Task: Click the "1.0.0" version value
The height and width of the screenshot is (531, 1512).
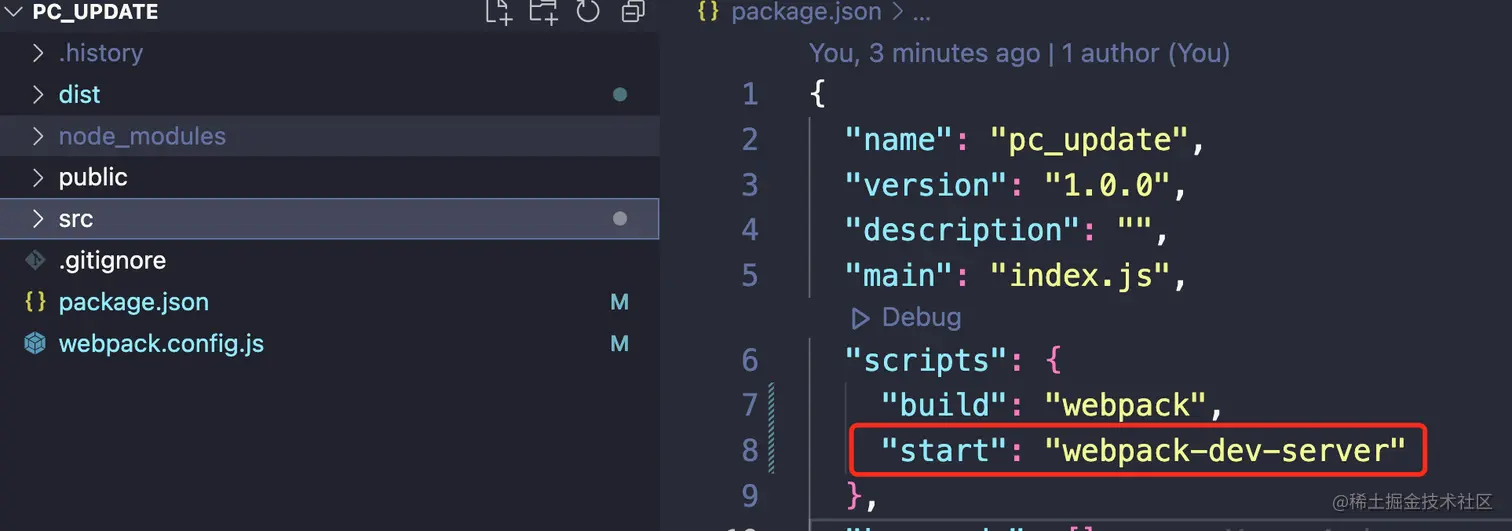Action: click(1105, 185)
